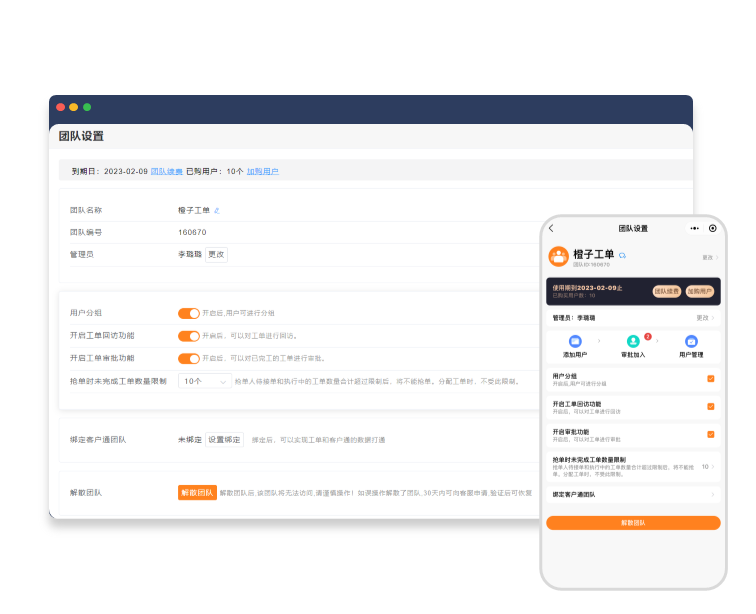This screenshot has height=614, width=756.
Task: Click the expiry date 2023-02-09 in banner
Action: (x=126, y=172)
